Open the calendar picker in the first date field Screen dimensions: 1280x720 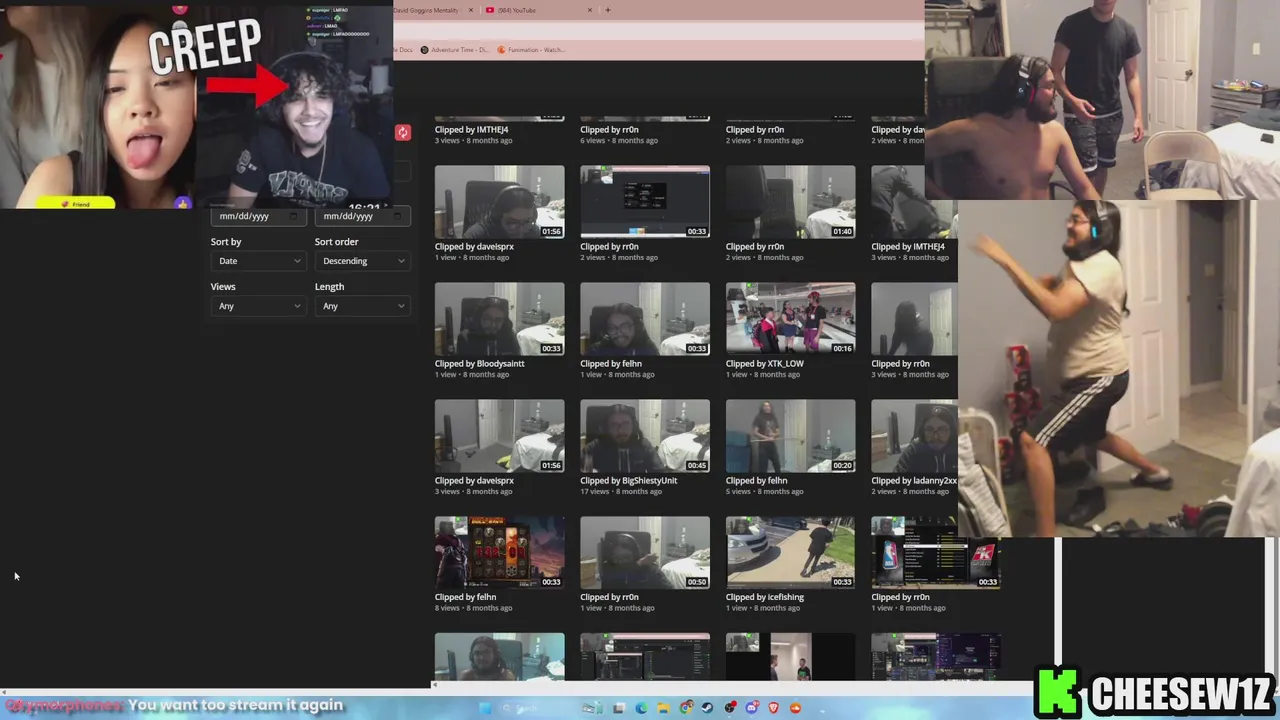click(x=293, y=216)
